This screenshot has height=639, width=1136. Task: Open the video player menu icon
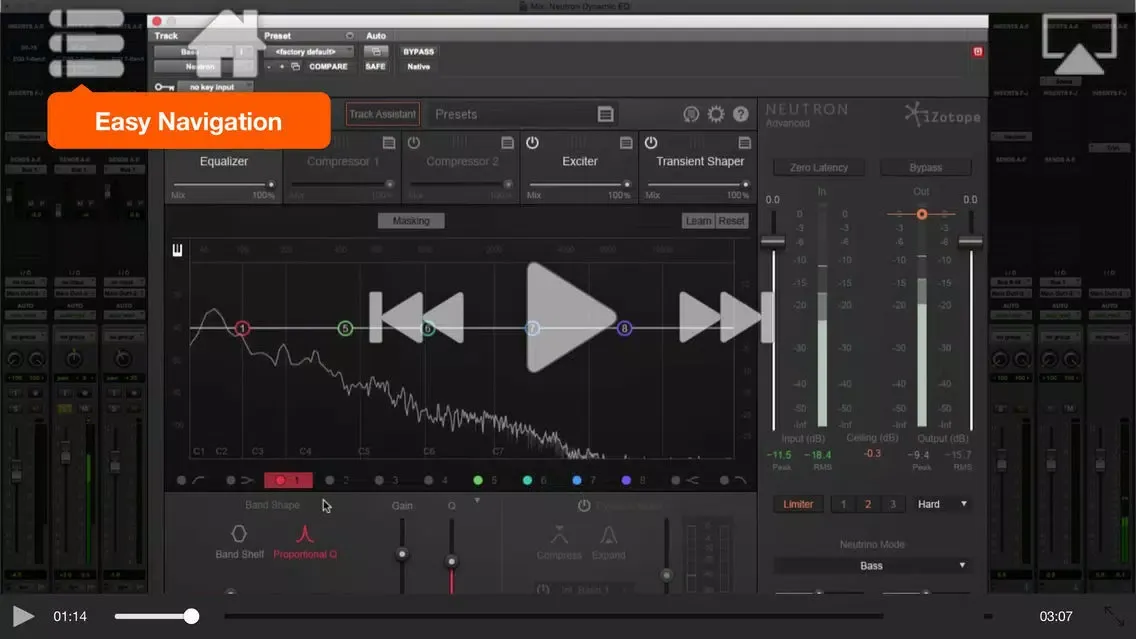(x=86, y=43)
